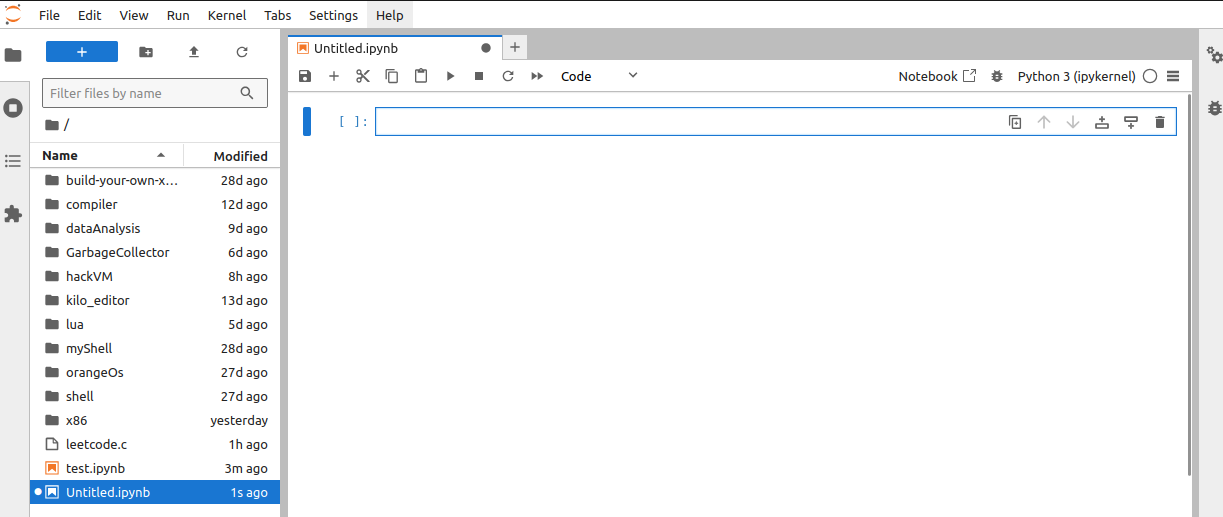Viewport: 1223px width, 517px height.
Task: Select the build-your-own-x folder
Action: [x=155, y=181]
